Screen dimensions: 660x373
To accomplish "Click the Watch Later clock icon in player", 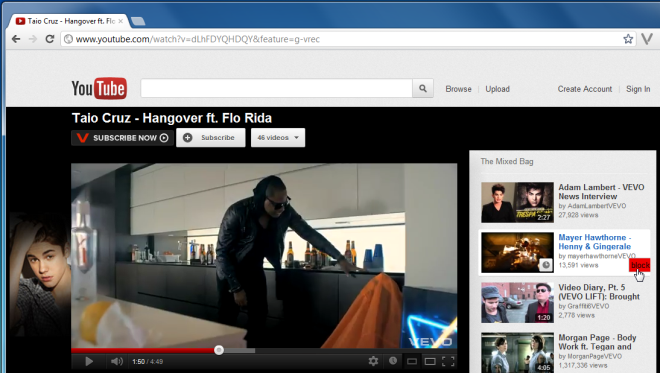I will (x=393, y=361).
